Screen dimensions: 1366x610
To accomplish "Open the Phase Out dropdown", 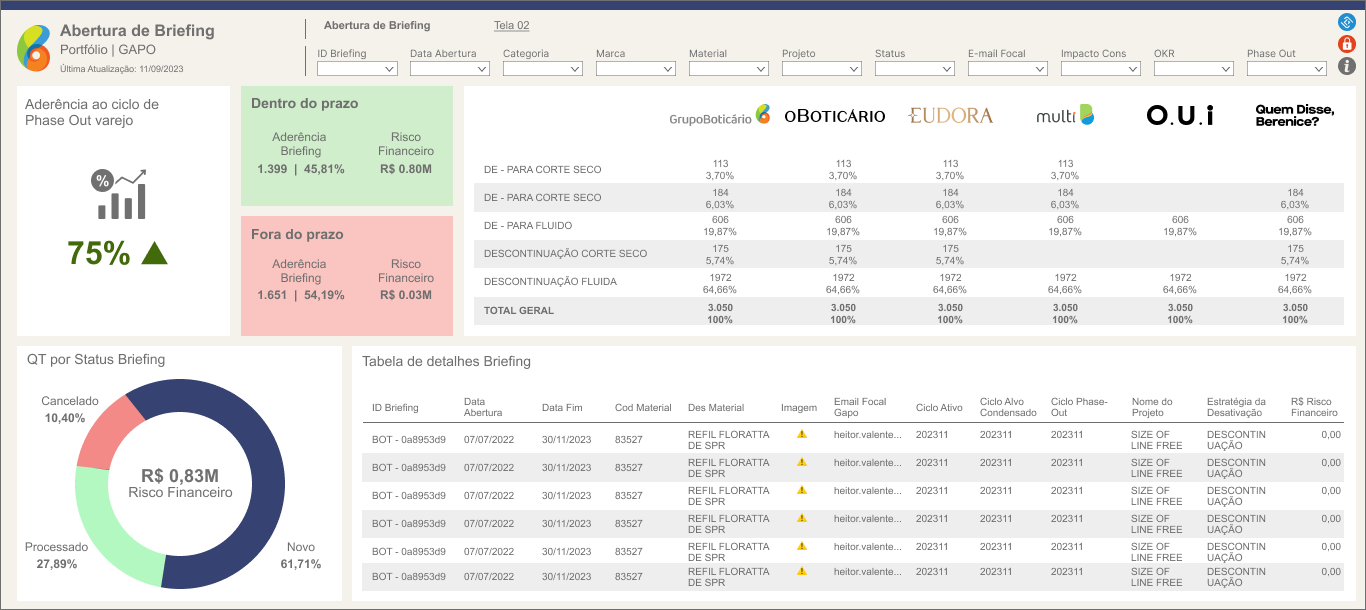I will click(1286, 69).
